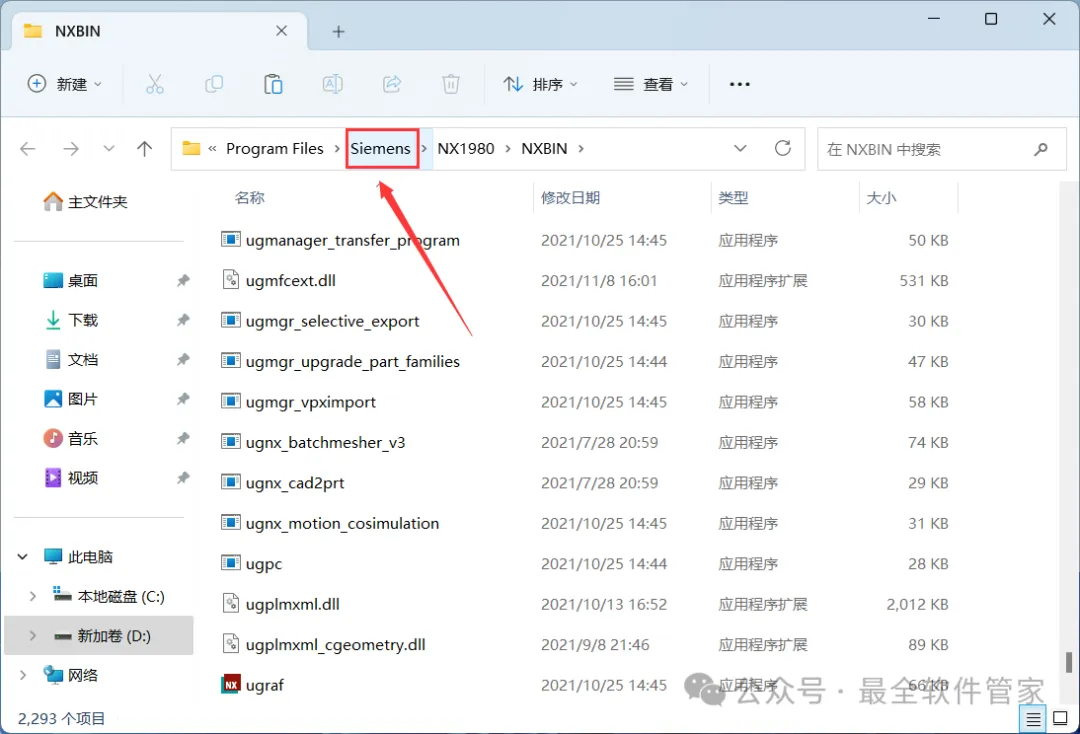
Task: Open the Desktop (桌面) quick access item
Action: pyautogui.click(x=83, y=280)
